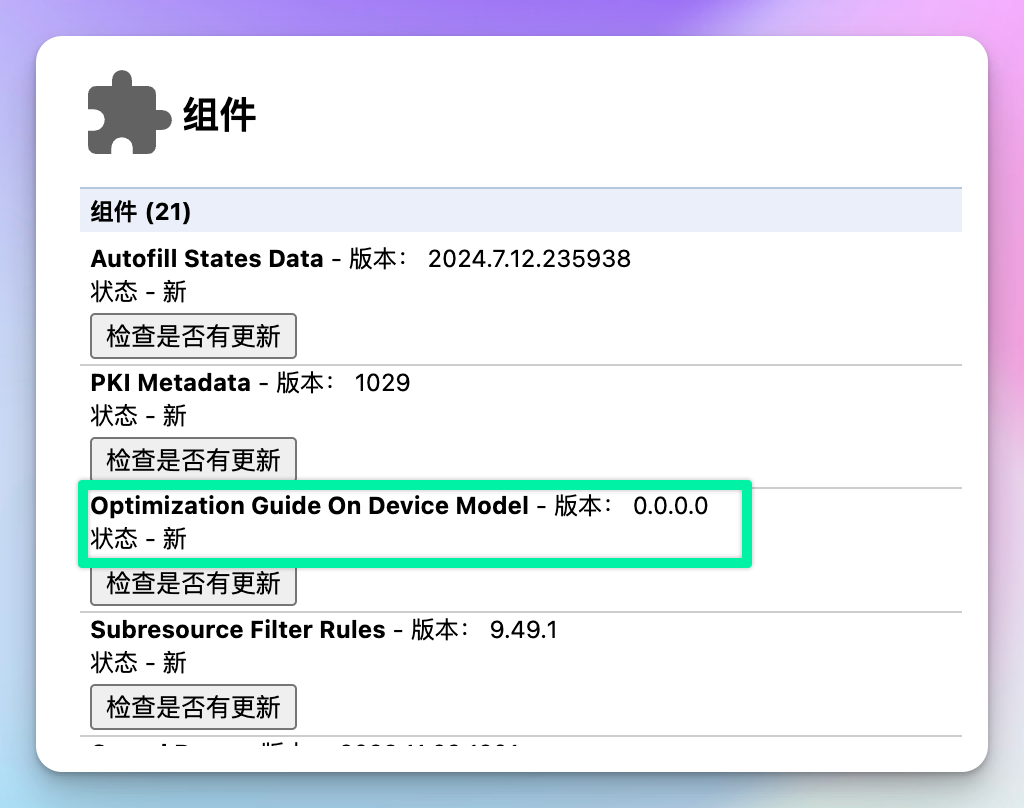Click 检查是否有更新 under Autofill States Data
The width and height of the screenshot is (1024, 808).
tap(193, 336)
